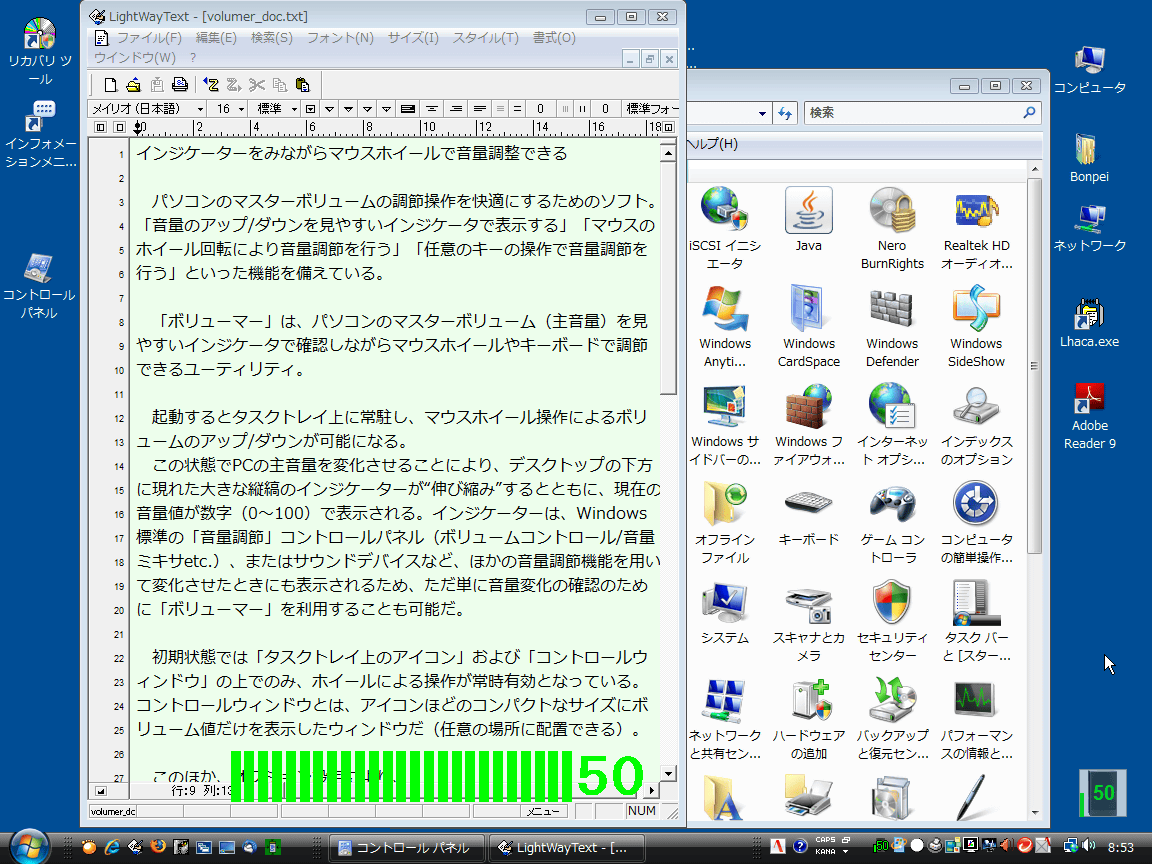Switch to コントロール パネル taskbar button

[406, 848]
